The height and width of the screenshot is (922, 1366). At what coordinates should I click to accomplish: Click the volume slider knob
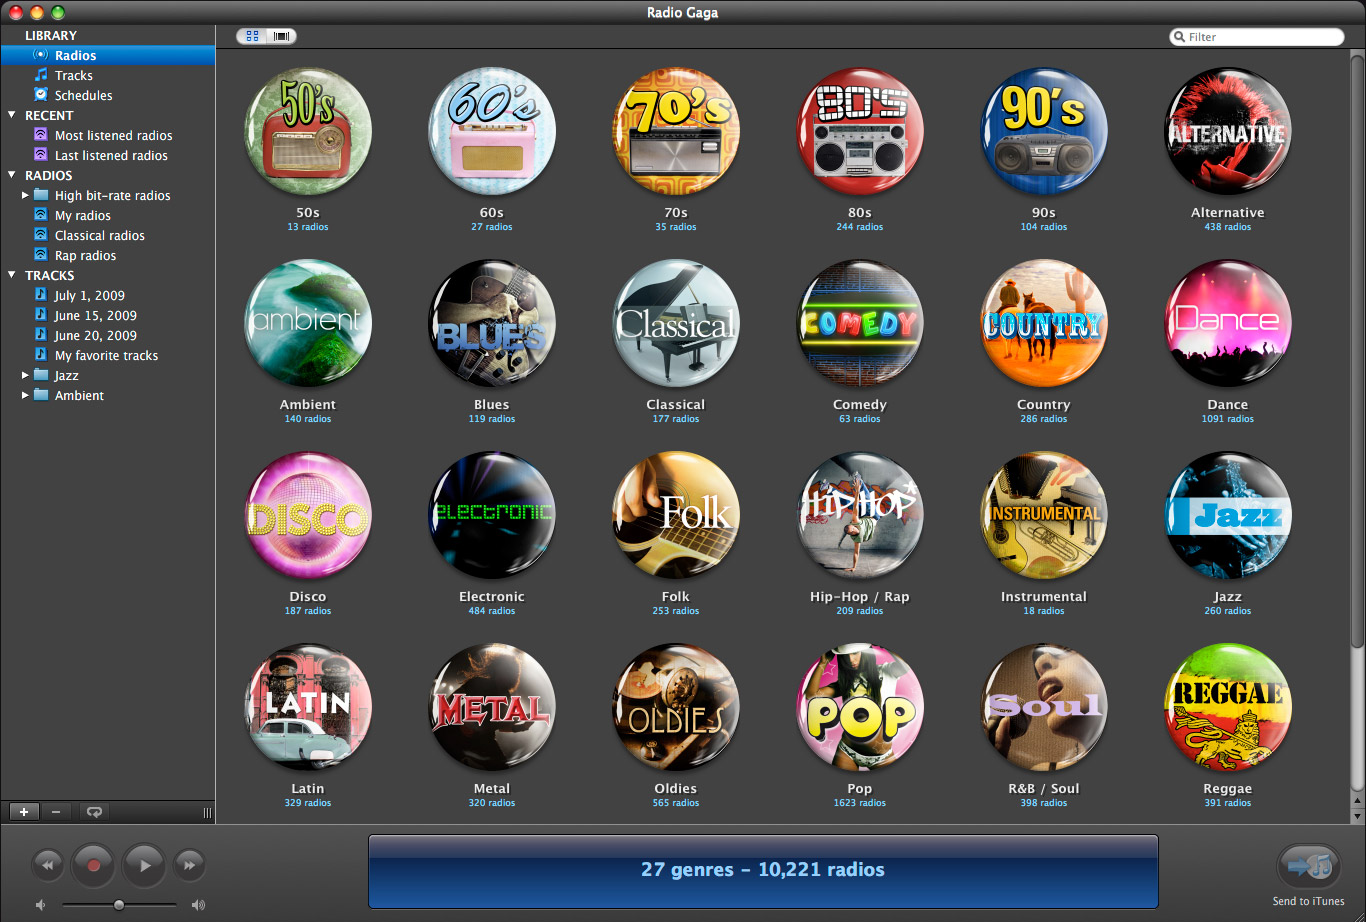(119, 905)
